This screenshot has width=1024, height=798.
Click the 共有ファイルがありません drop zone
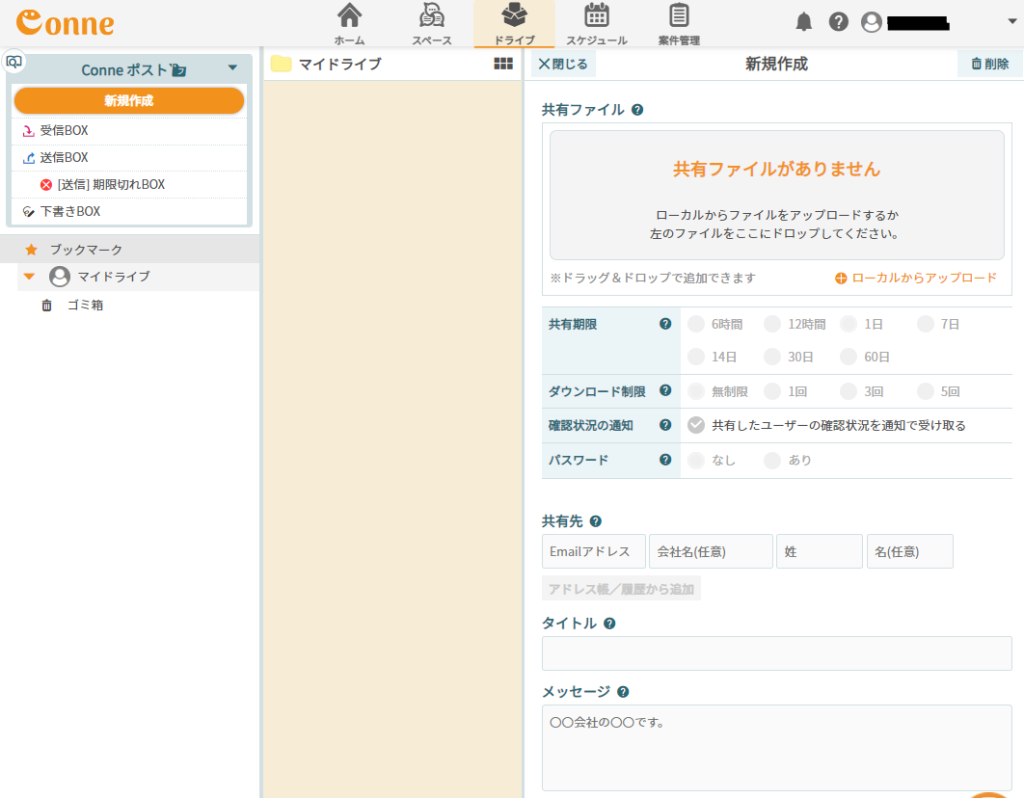pos(776,195)
